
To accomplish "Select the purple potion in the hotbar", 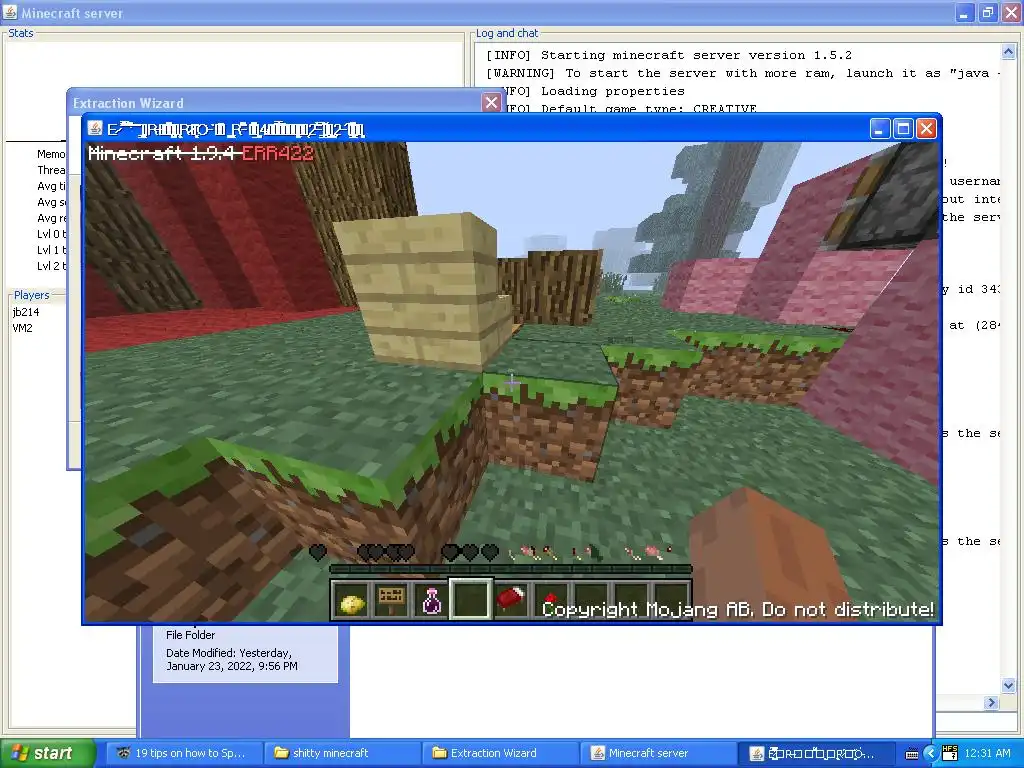I will pos(431,600).
